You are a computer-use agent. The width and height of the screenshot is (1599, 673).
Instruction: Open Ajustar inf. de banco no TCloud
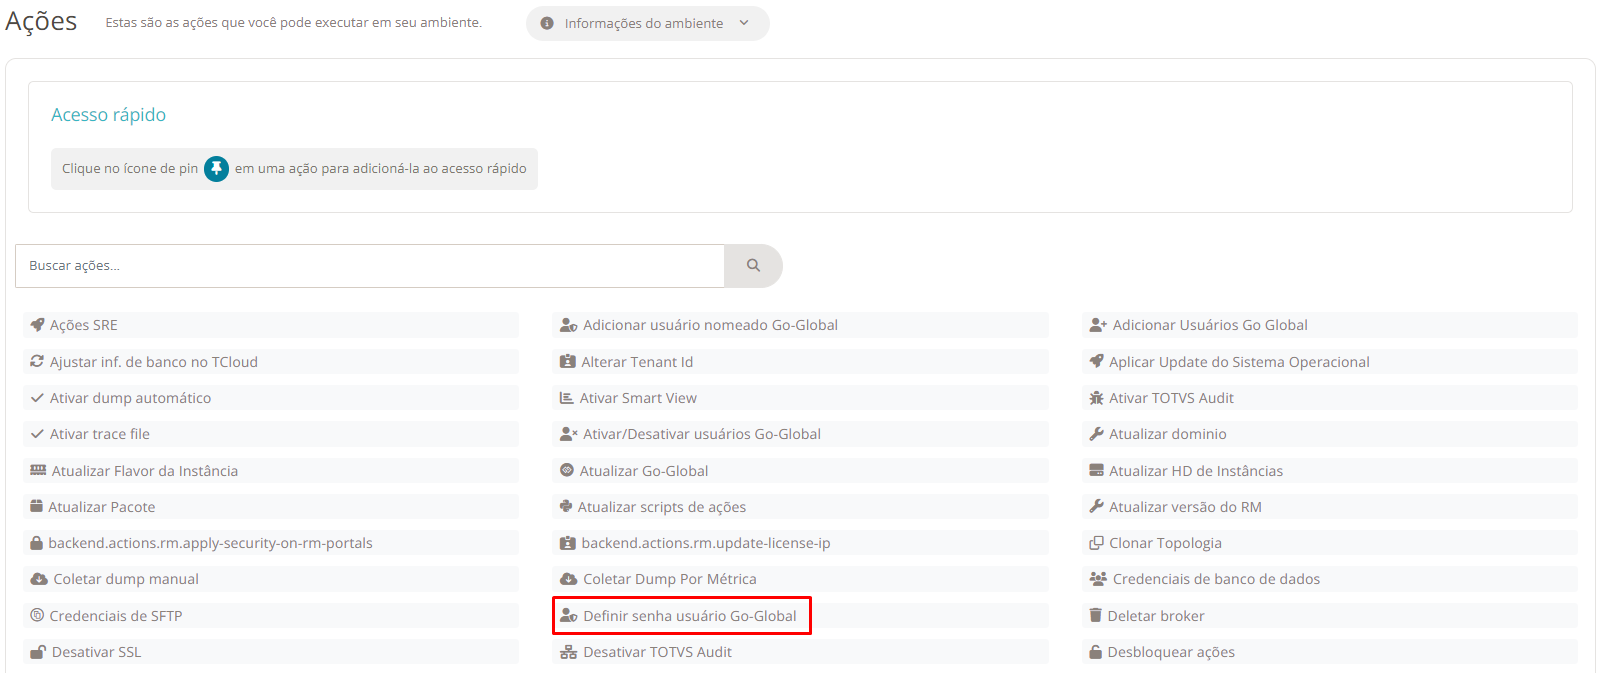point(271,361)
